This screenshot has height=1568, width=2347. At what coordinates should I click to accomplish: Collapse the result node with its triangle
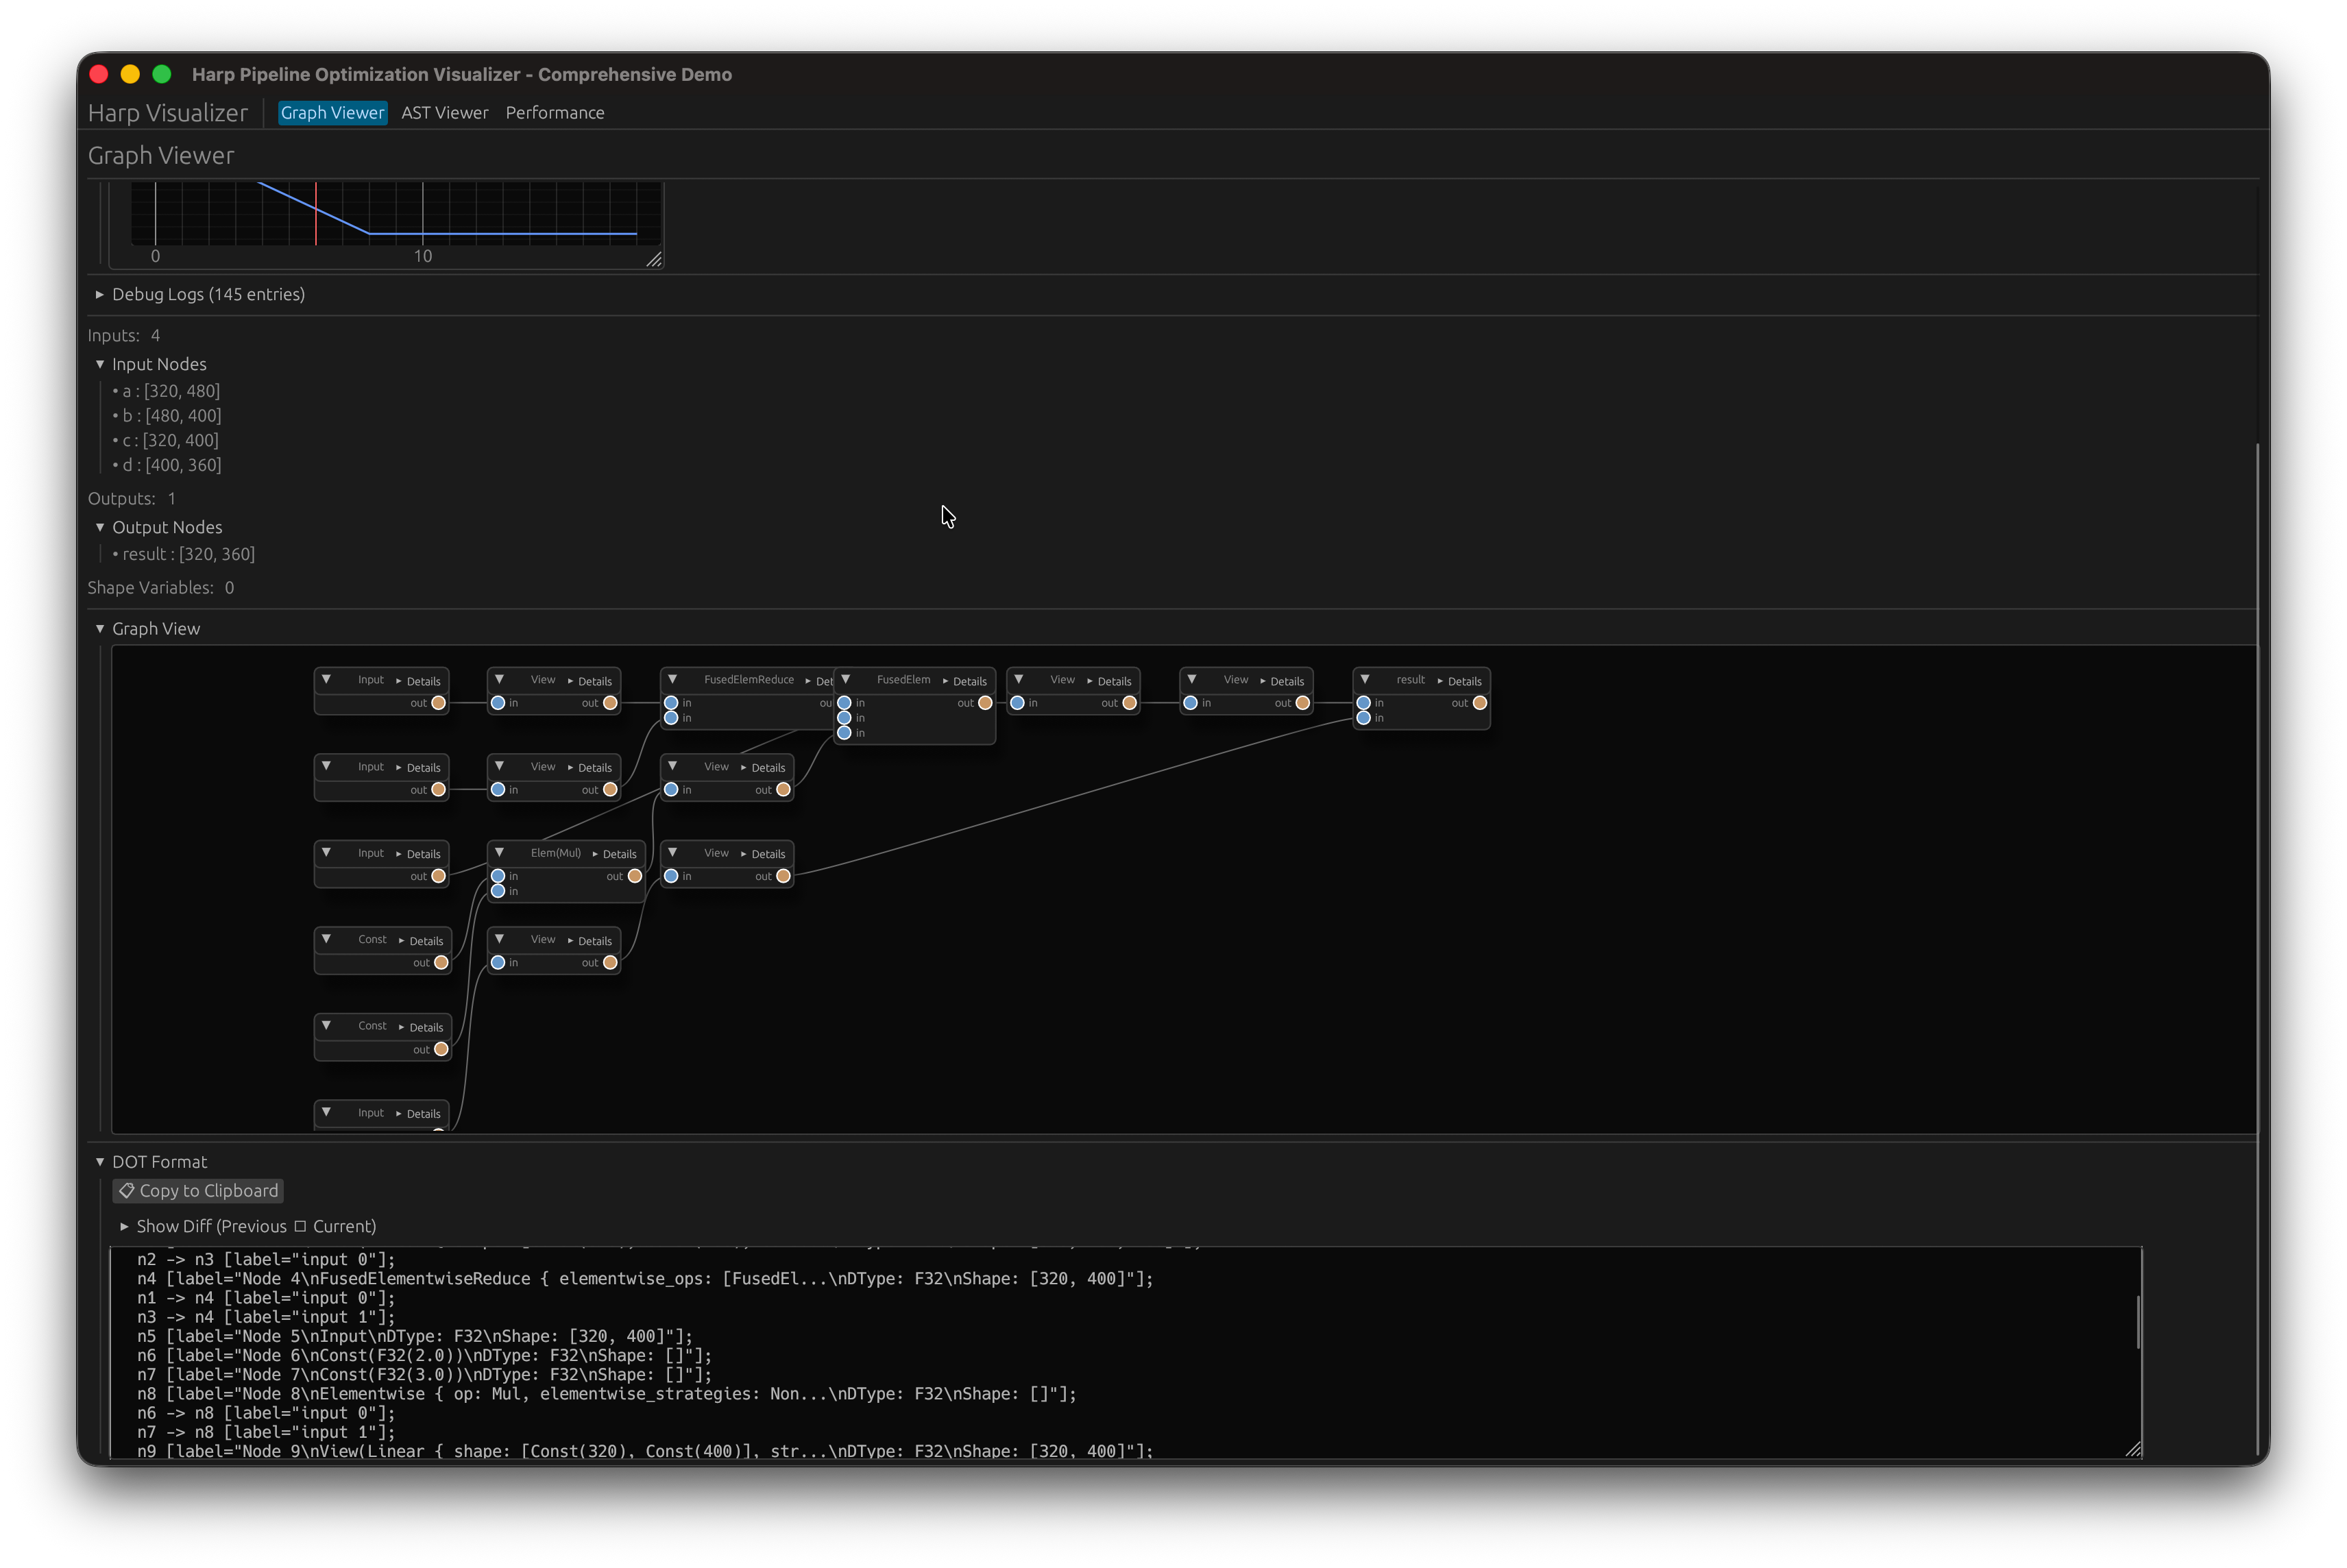pos(1365,680)
